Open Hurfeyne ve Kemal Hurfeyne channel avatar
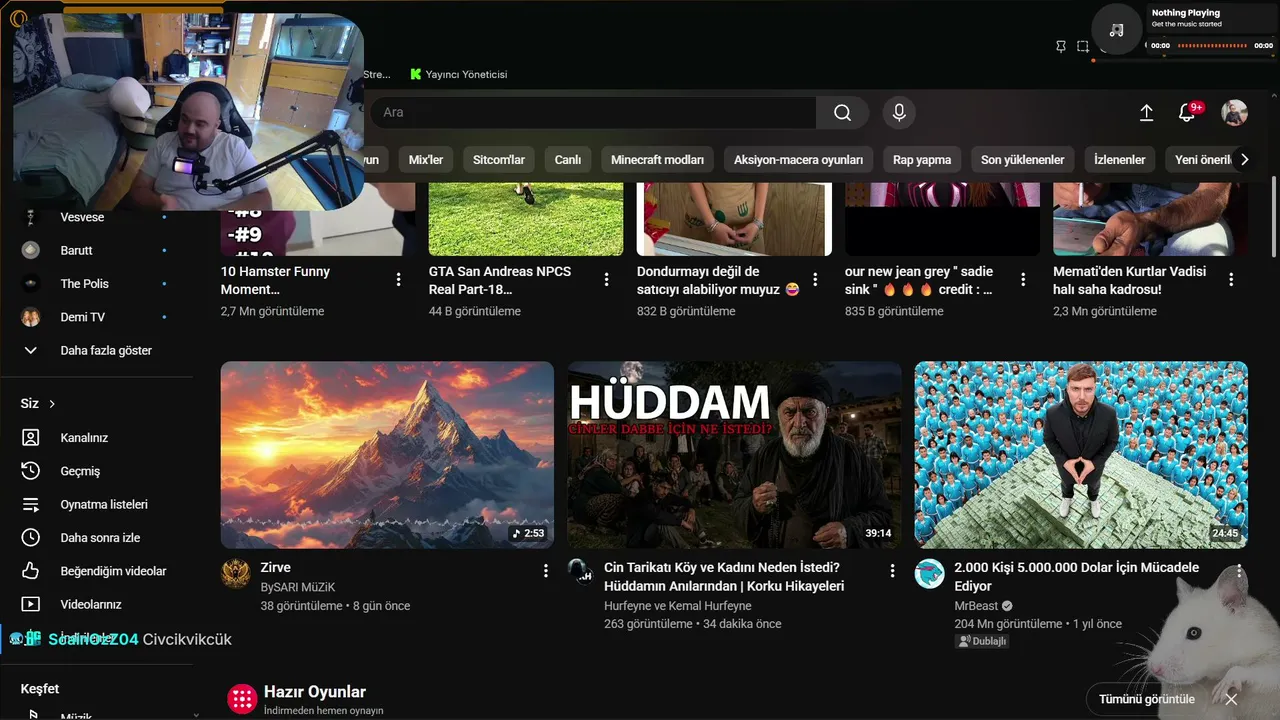This screenshot has height=720, width=1280. (x=582, y=573)
